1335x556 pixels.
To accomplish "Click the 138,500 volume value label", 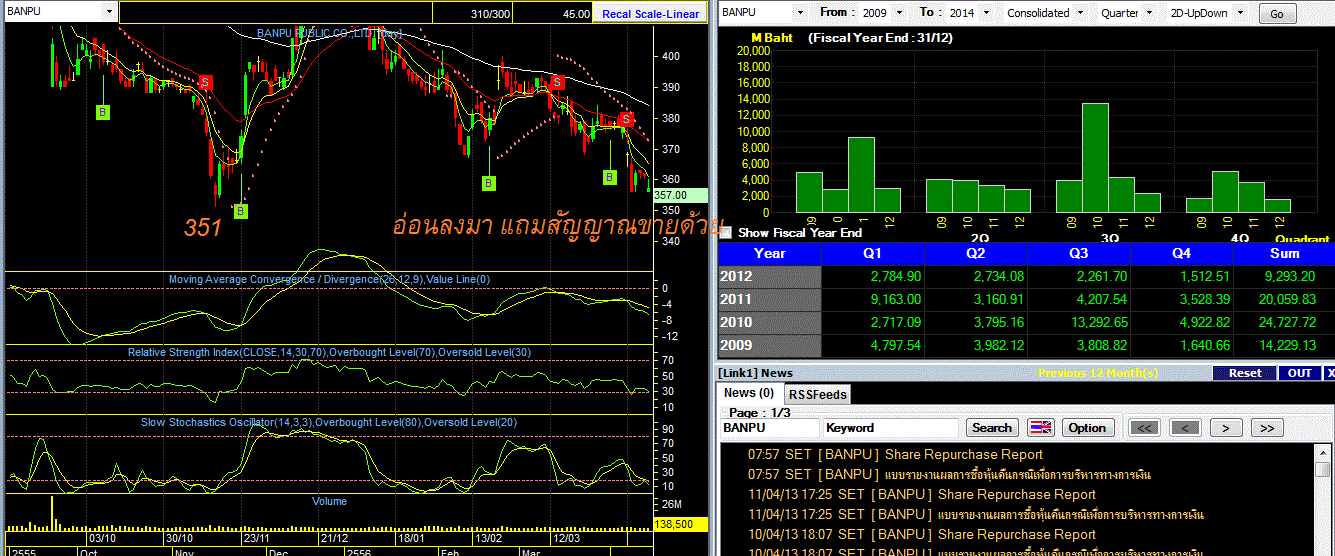I will [681, 523].
